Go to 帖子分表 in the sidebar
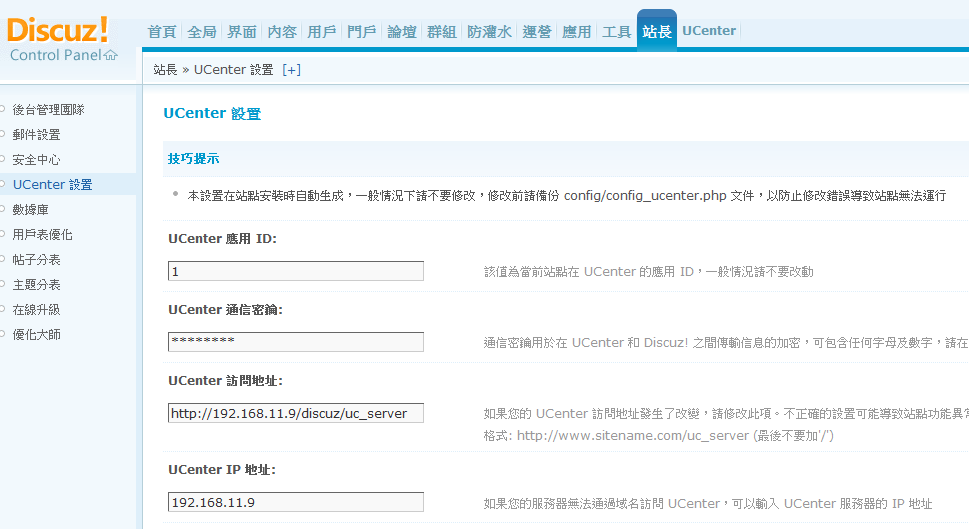The image size is (969, 529). pos(36,260)
